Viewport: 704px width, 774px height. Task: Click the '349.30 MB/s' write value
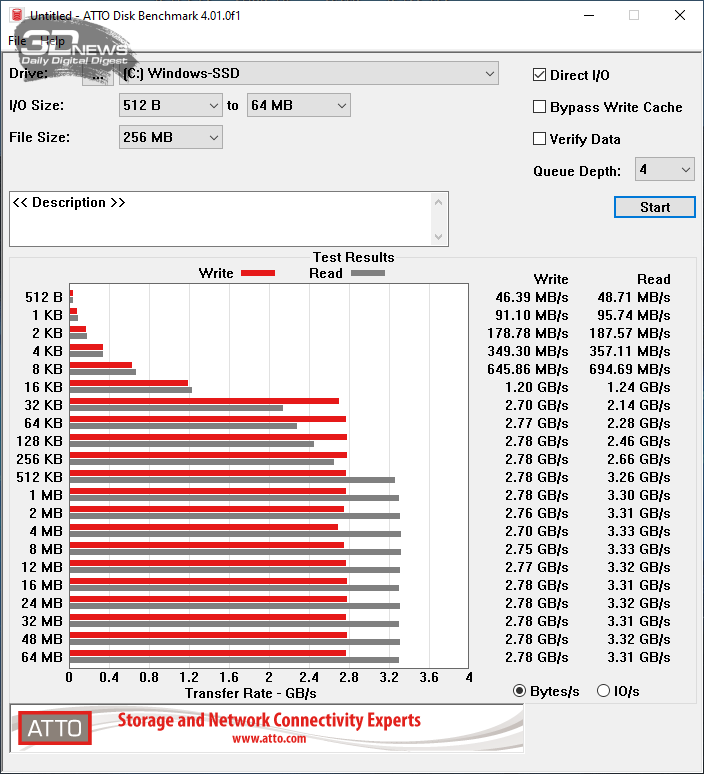coord(528,351)
